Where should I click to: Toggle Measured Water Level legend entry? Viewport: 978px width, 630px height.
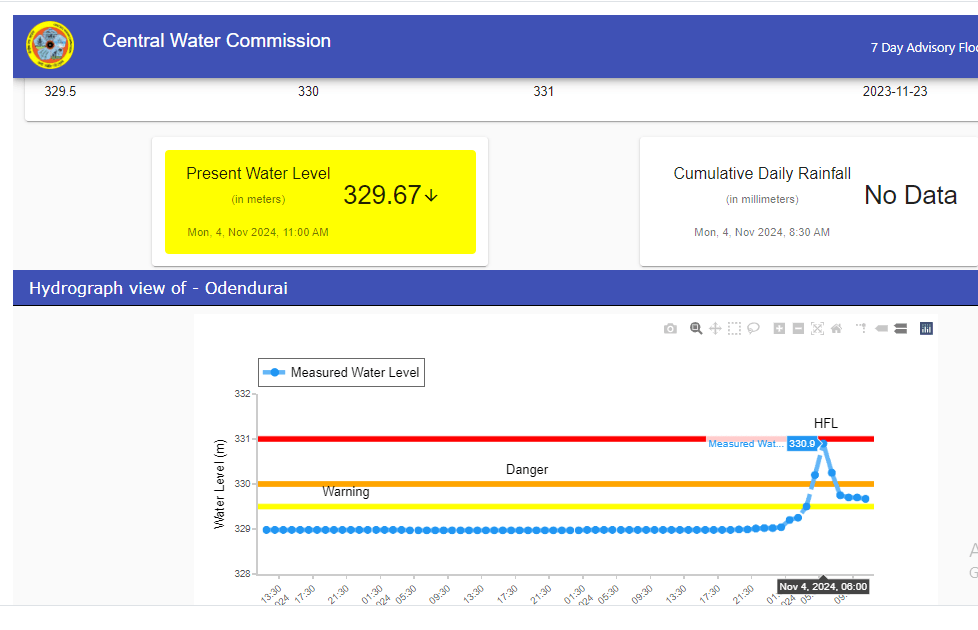pos(341,373)
